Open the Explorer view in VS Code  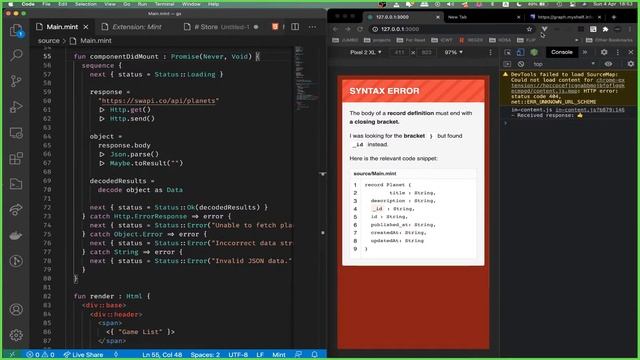[x=16, y=30]
